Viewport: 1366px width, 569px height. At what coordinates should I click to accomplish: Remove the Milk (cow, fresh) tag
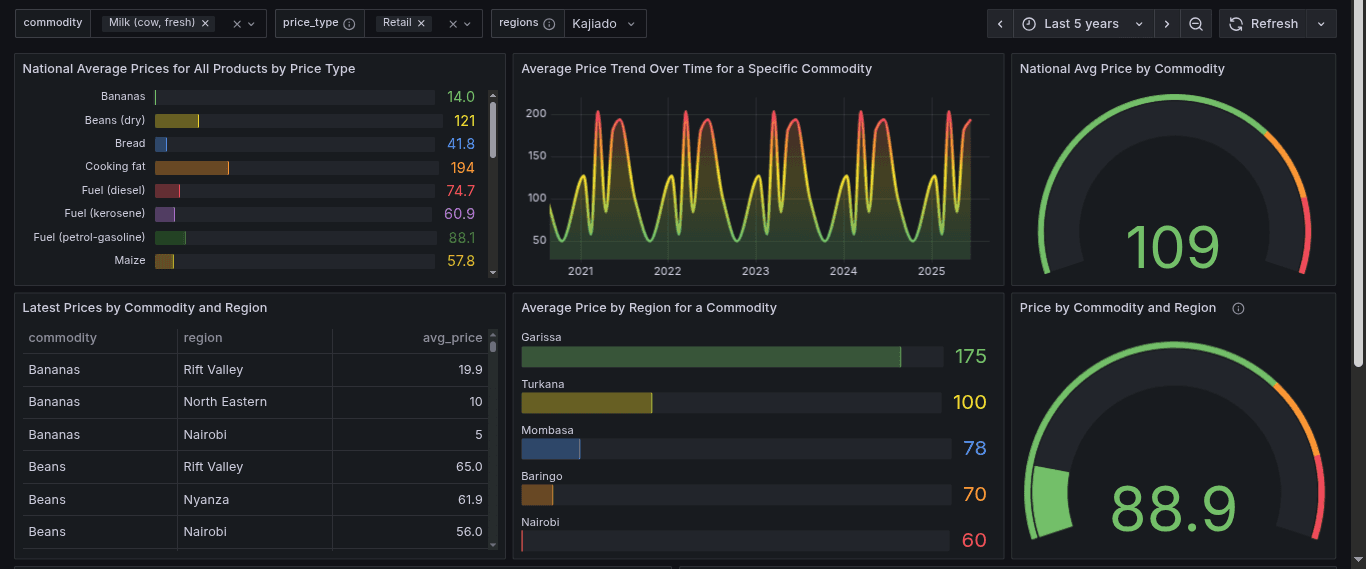tap(205, 23)
